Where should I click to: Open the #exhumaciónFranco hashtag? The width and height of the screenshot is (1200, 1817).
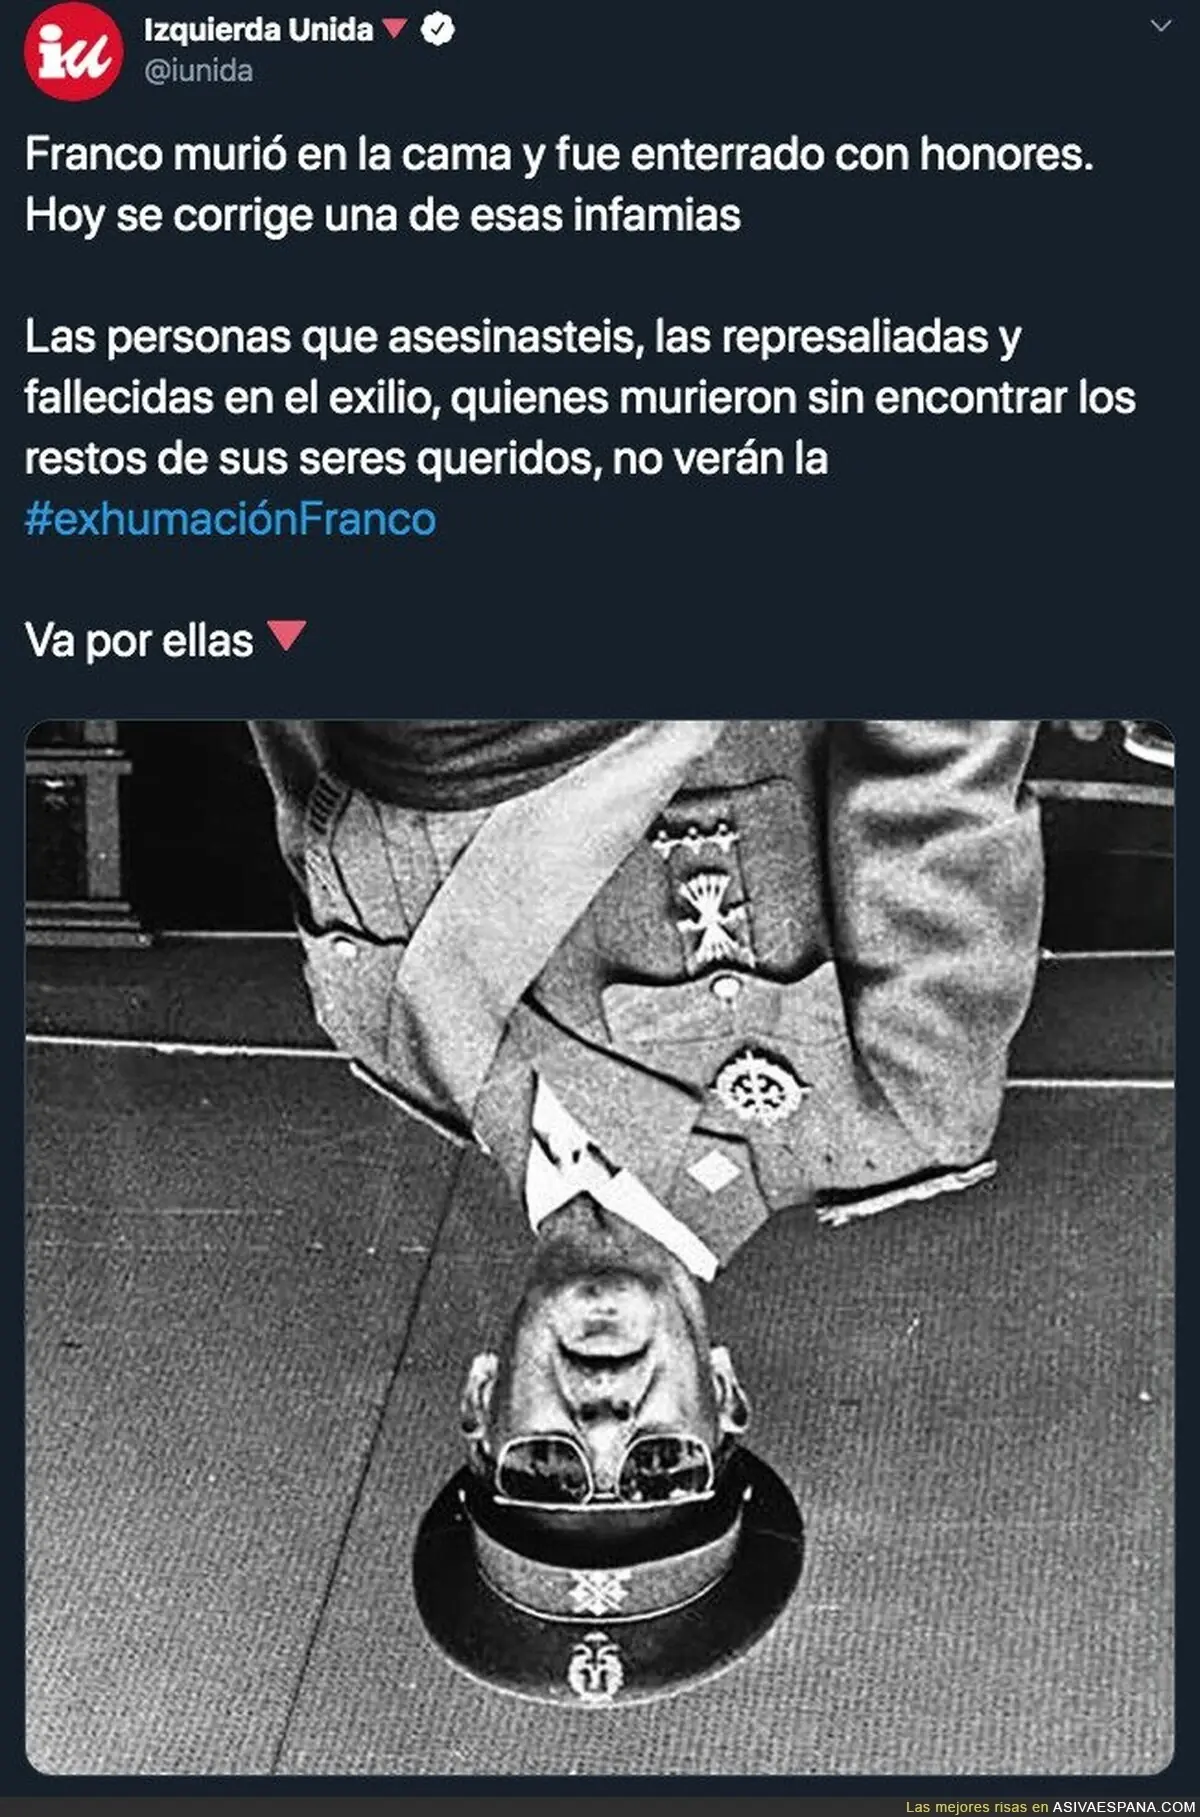click(230, 519)
